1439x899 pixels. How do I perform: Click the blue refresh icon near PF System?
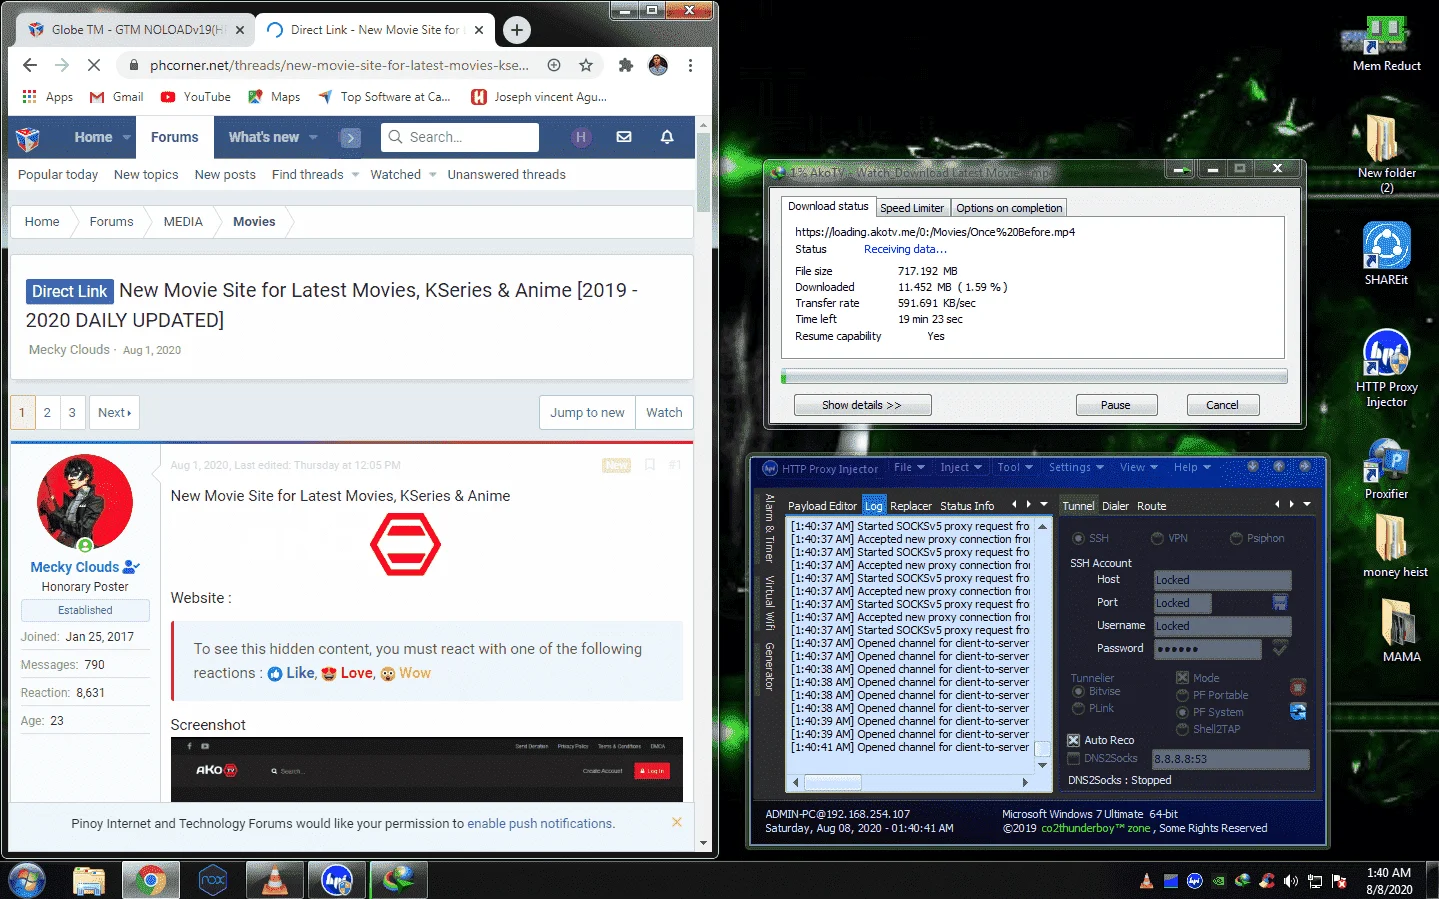pos(1298,711)
